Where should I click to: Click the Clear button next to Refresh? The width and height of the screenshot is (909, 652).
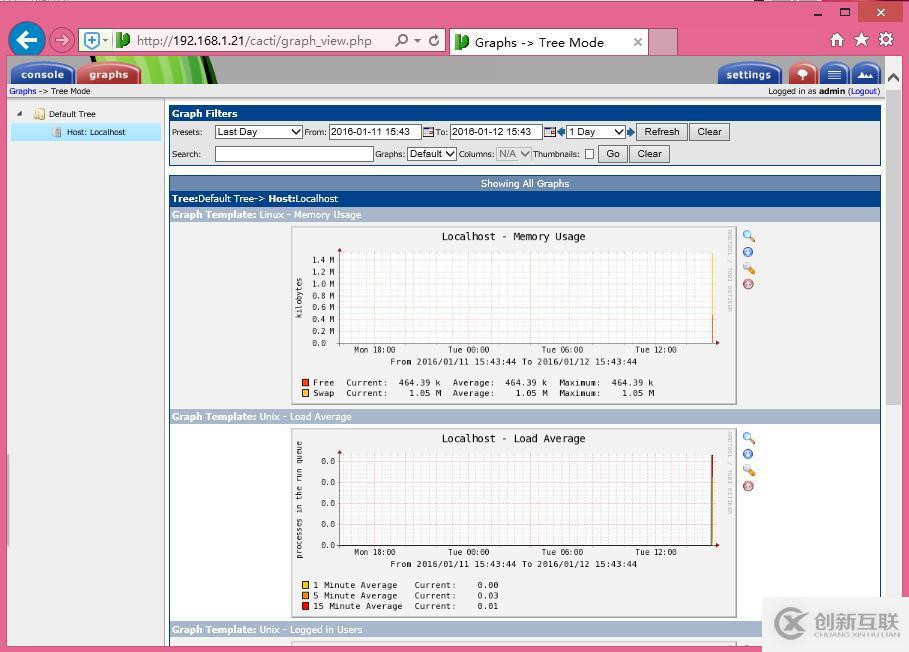709,132
